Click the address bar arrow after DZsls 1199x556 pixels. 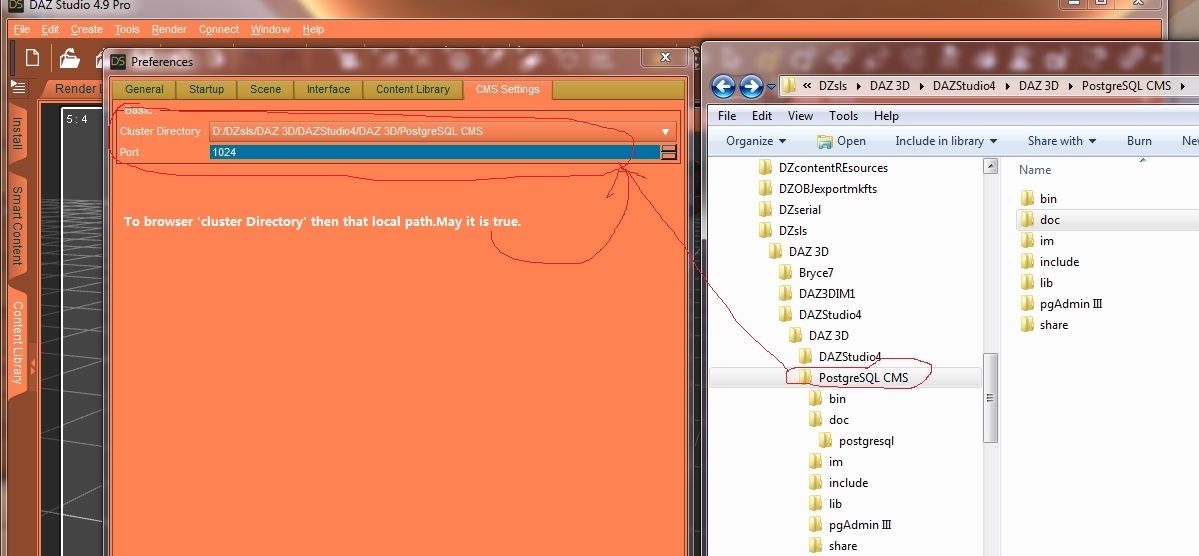pyautogui.click(x=859, y=86)
